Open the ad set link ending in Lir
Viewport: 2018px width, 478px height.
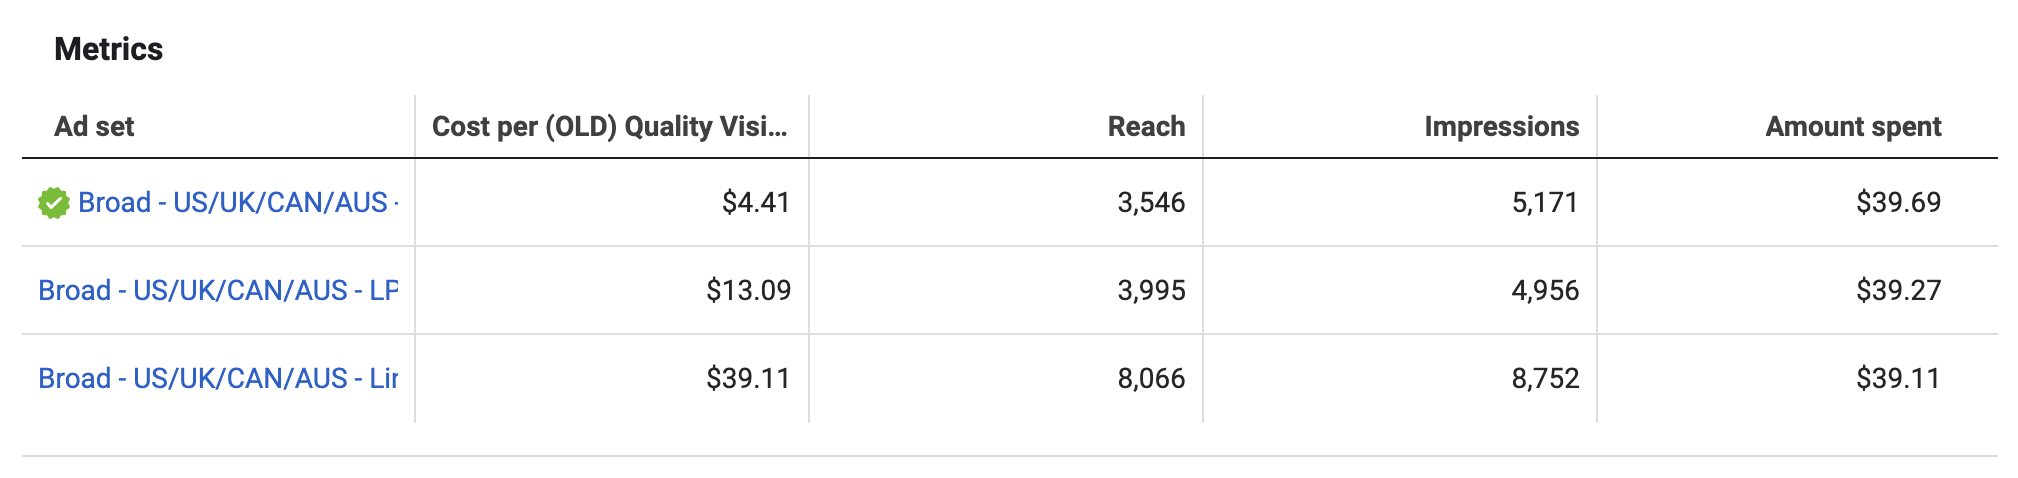point(218,378)
